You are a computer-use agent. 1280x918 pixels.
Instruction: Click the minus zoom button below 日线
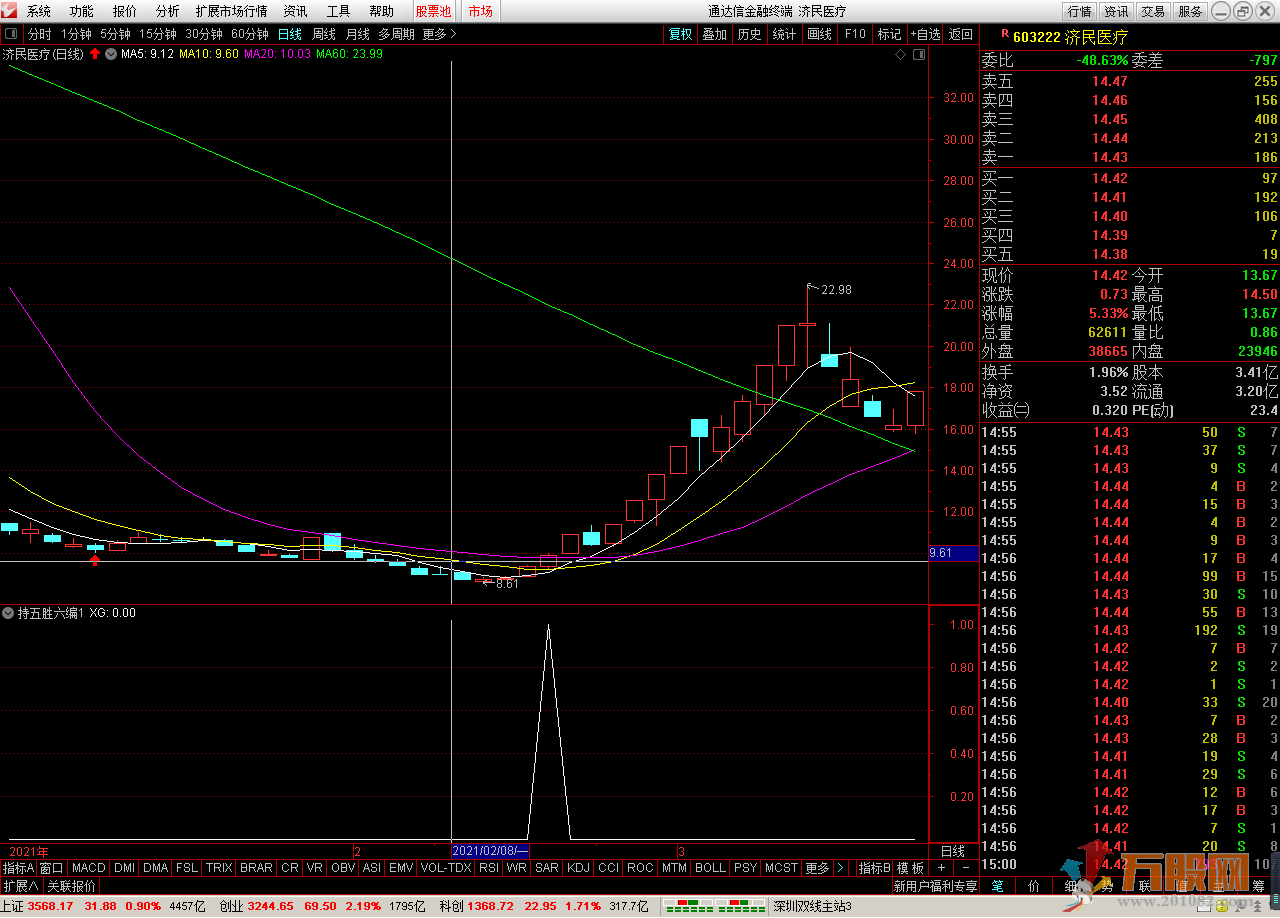click(x=965, y=868)
